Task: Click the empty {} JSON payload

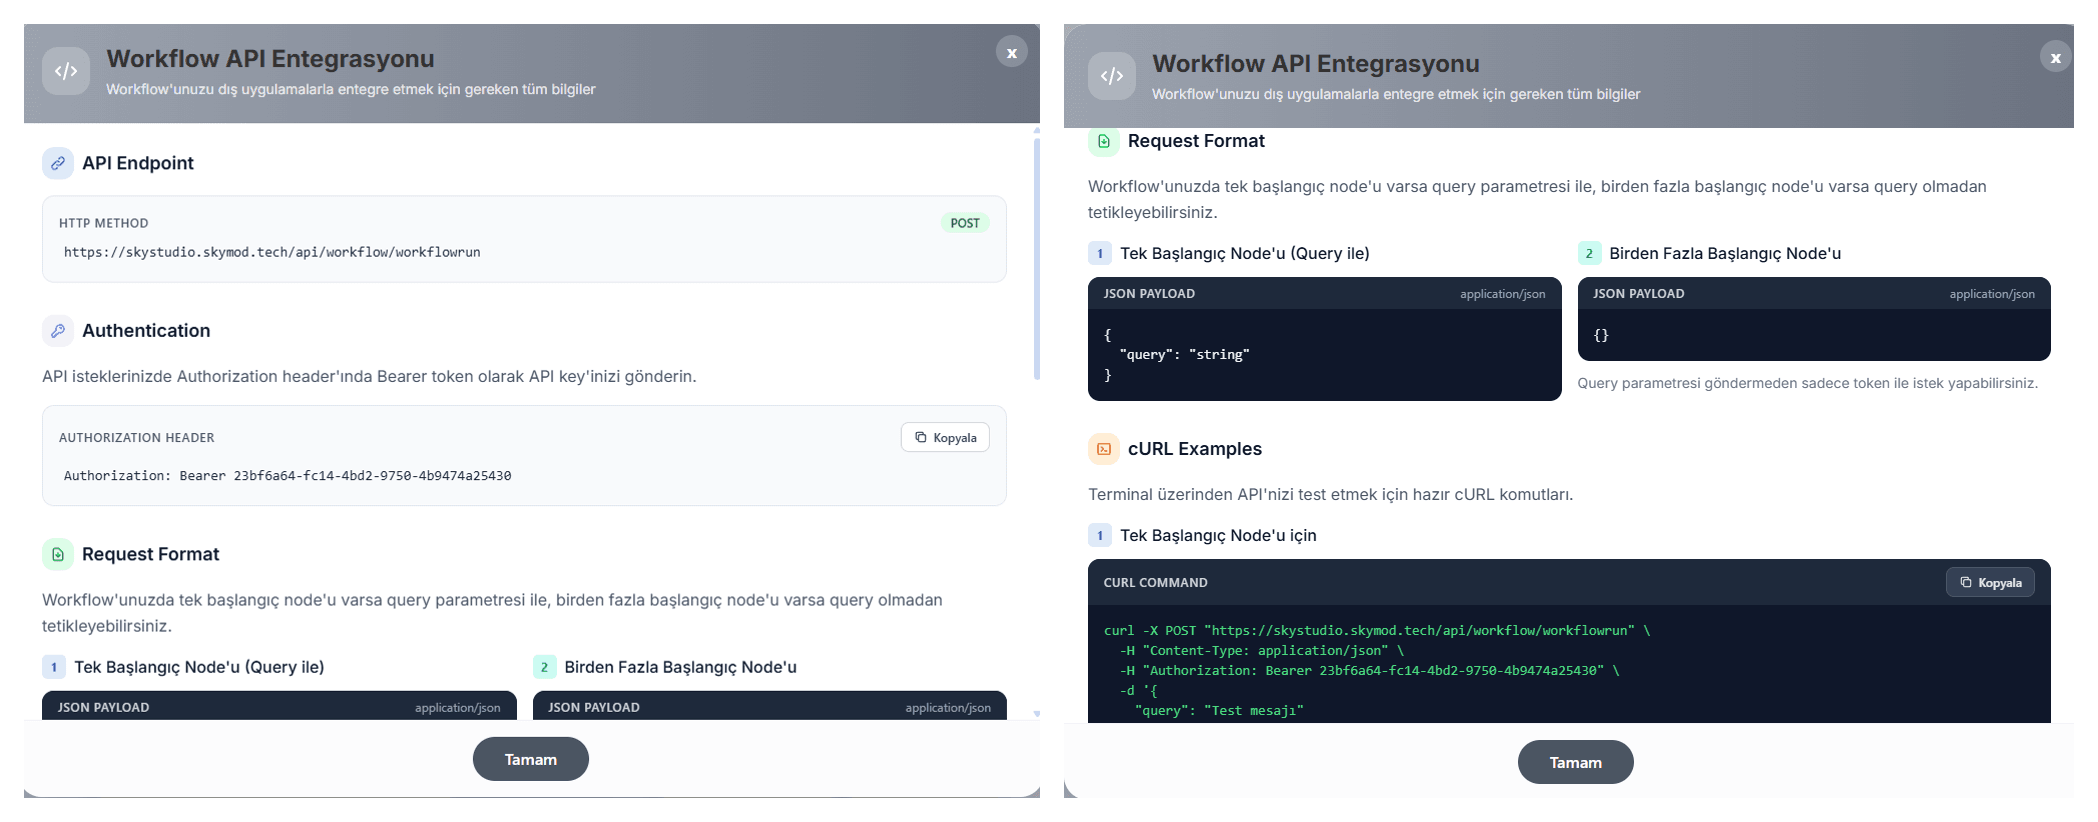Action: tap(1601, 336)
